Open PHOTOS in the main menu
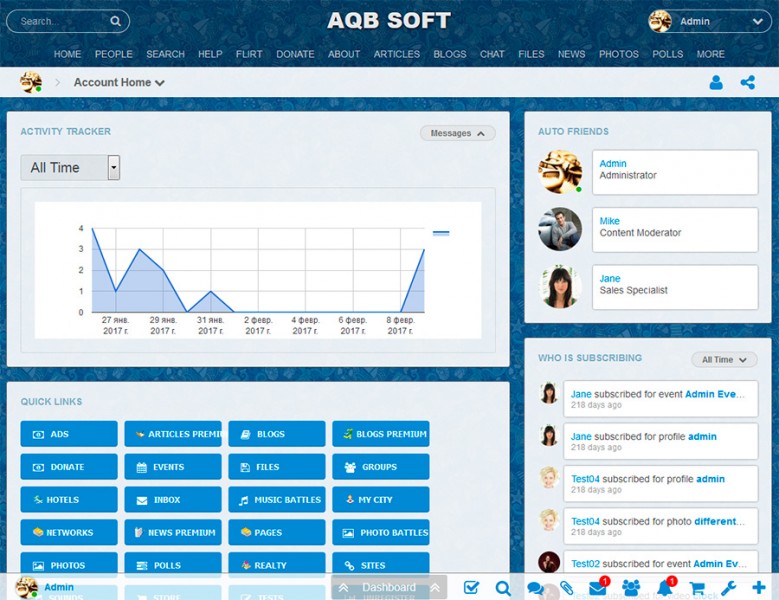This screenshot has height=600, width=779. coord(619,54)
